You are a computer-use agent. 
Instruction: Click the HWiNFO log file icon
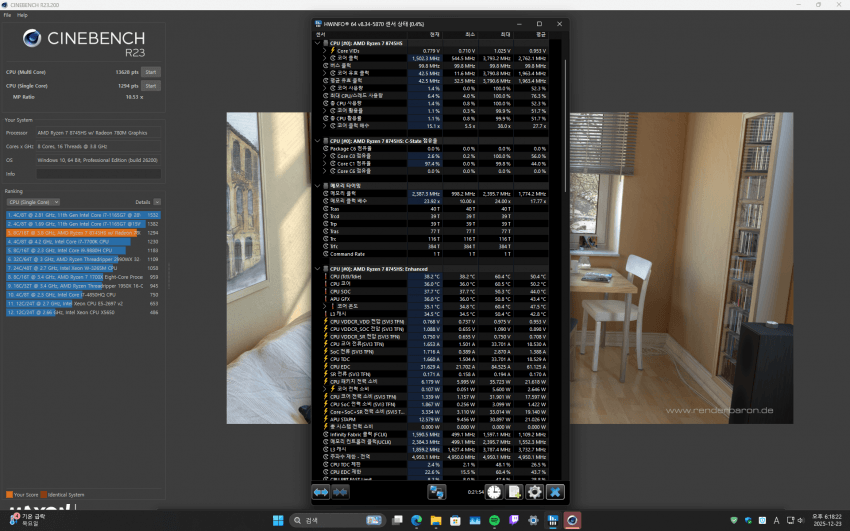click(513, 492)
